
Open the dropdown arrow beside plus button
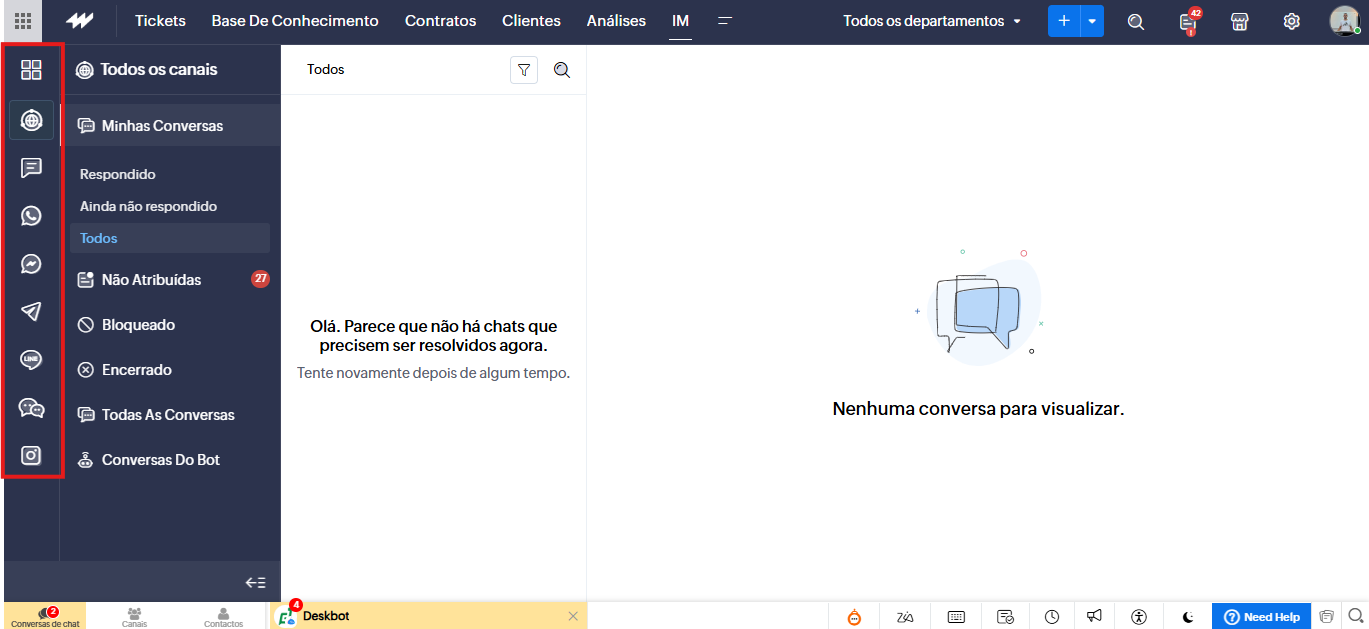[1092, 21]
